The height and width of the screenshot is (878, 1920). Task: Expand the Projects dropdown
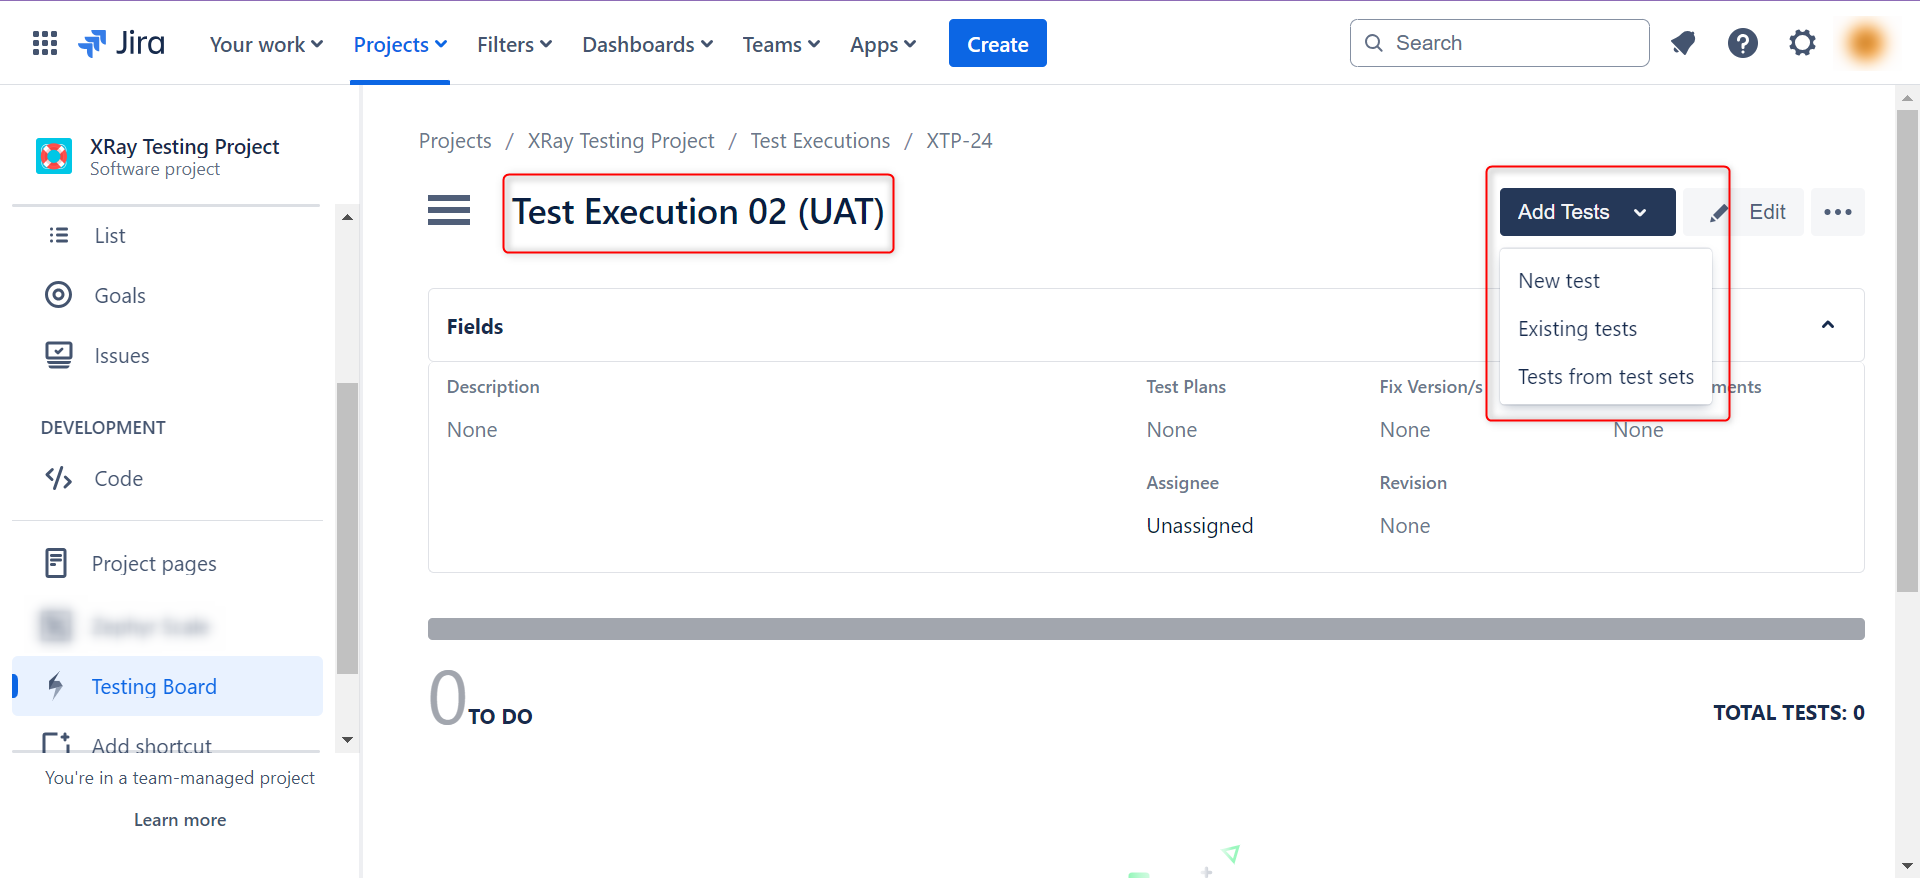click(x=400, y=45)
